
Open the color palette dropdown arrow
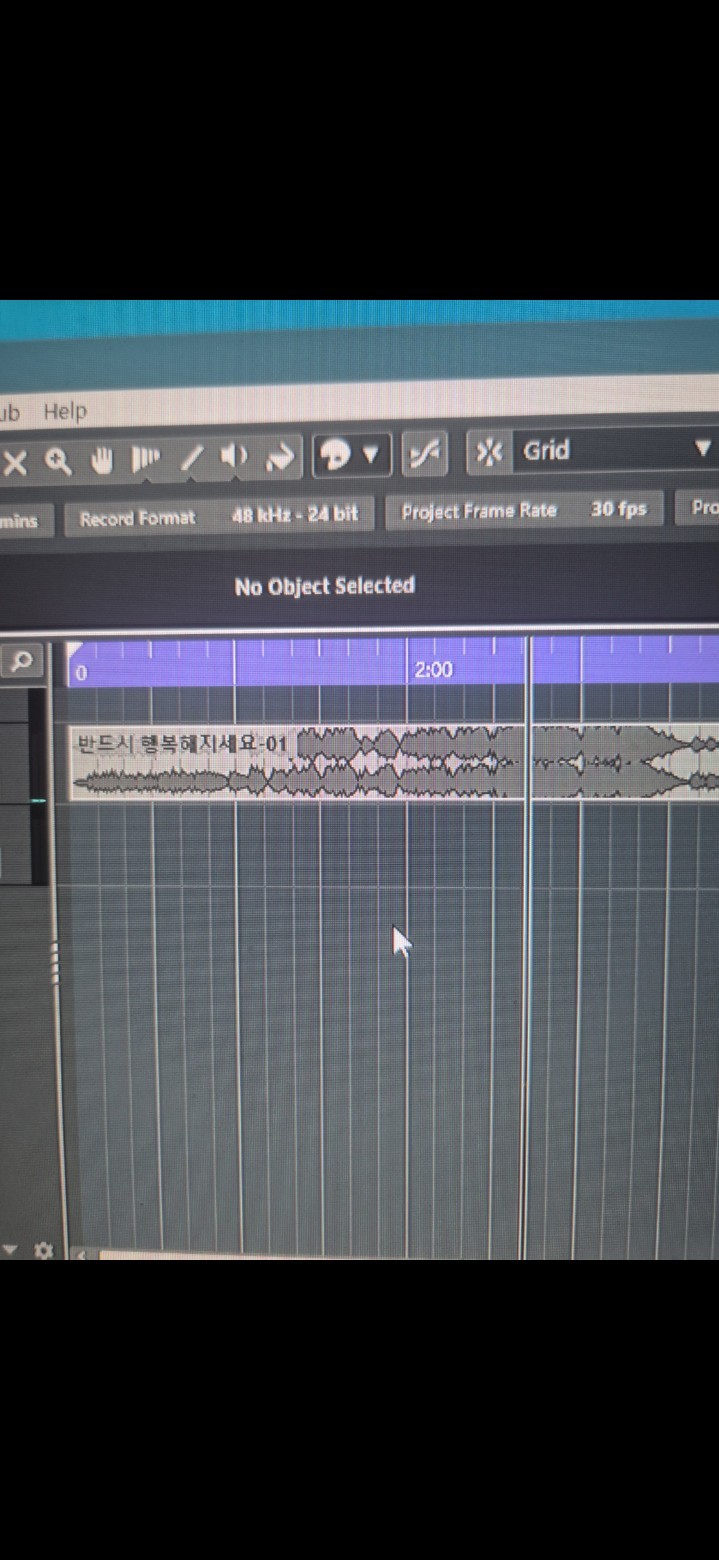pos(371,455)
